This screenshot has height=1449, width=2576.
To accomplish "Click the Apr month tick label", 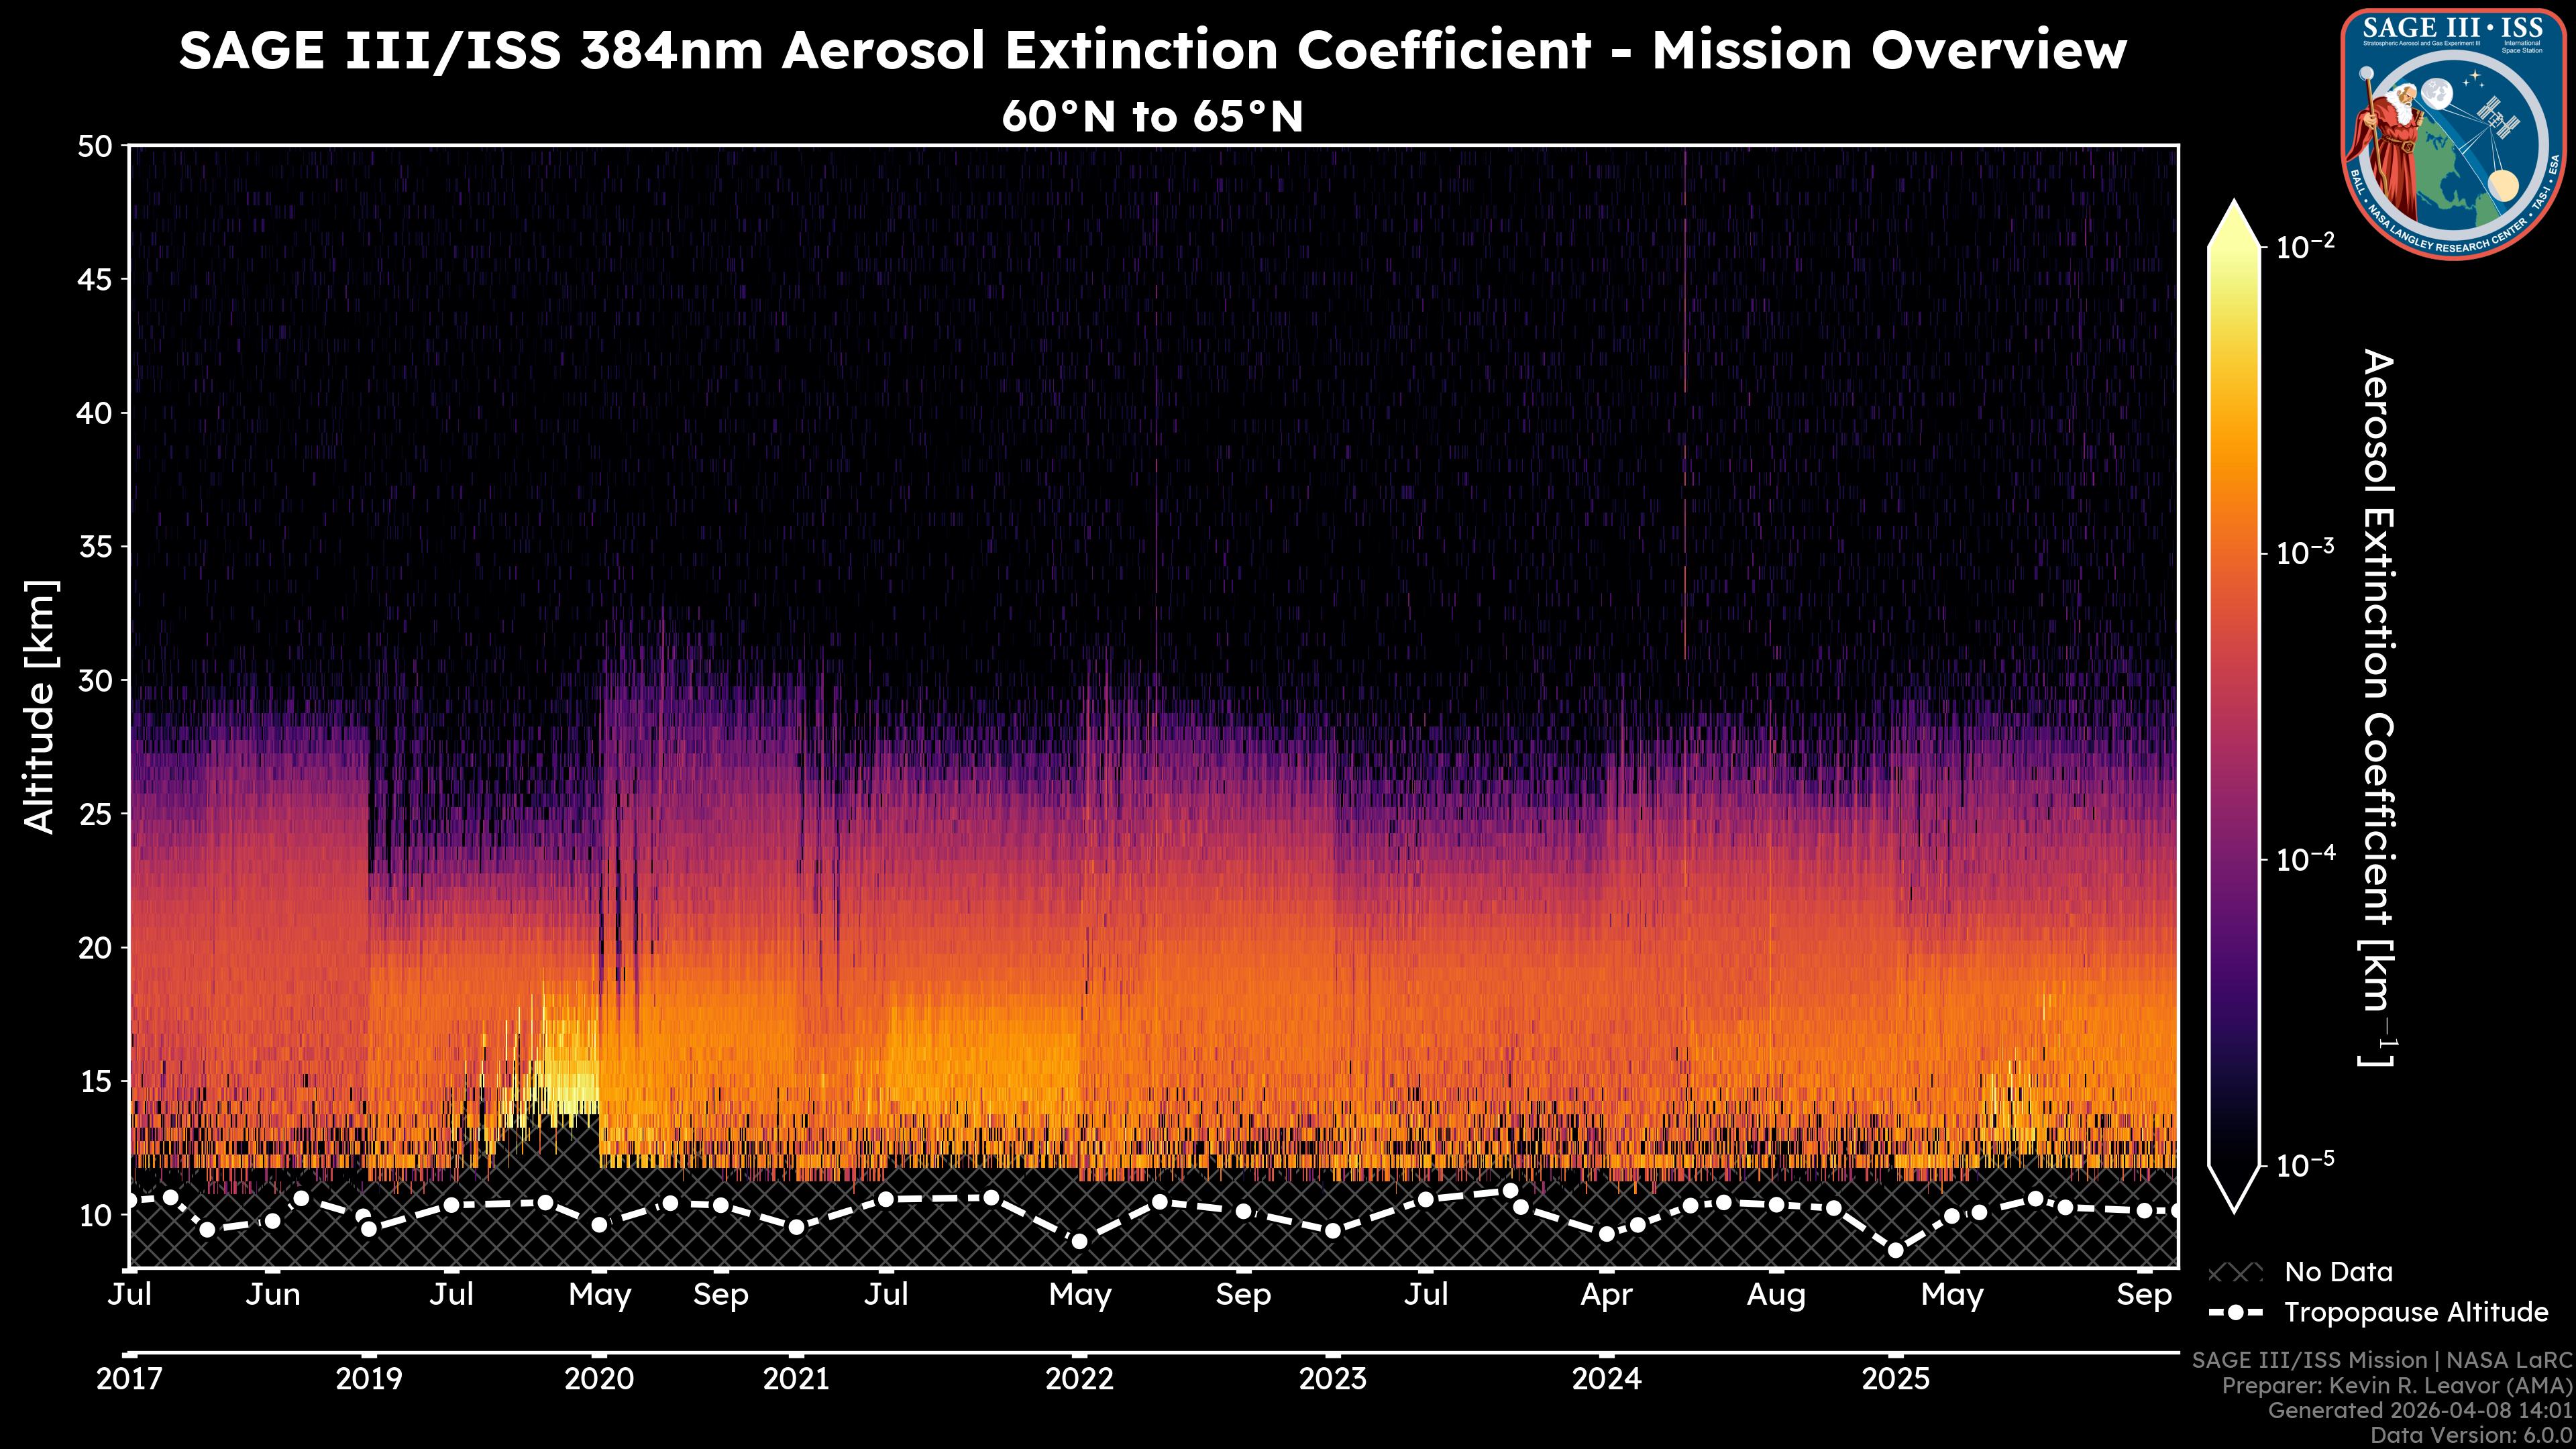I will click(1606, 1295).
